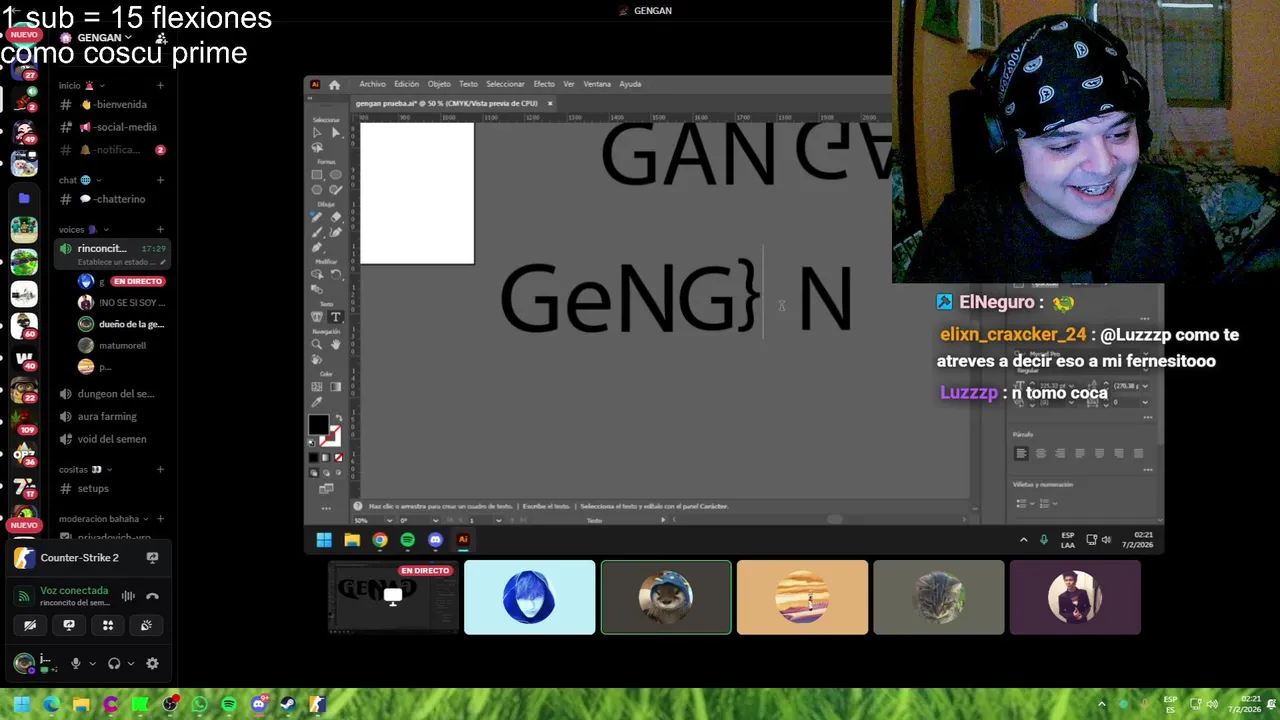Image resolution: width=1280 pixels, height=720 pixels.
Task: Toggle noise suppression waveform icon
Action: click(128, 596)
